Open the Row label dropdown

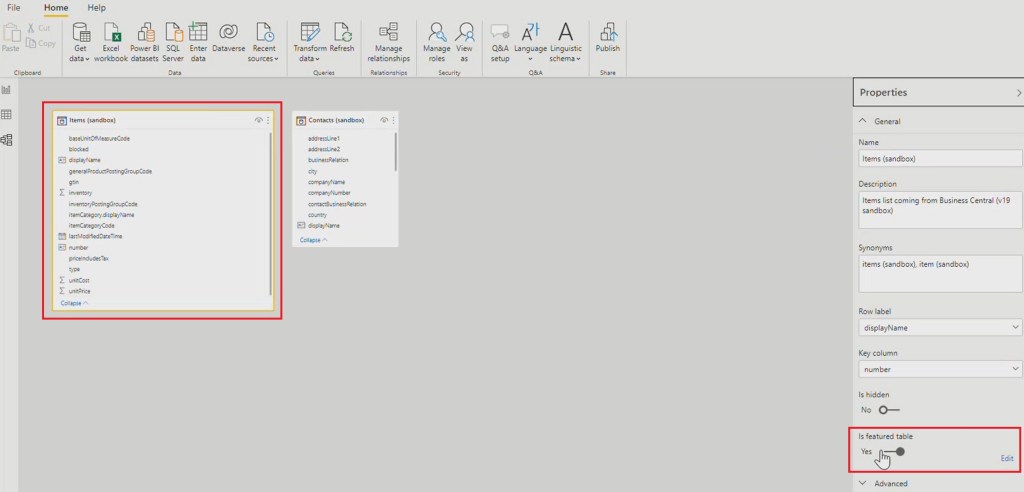pos(940,327)
